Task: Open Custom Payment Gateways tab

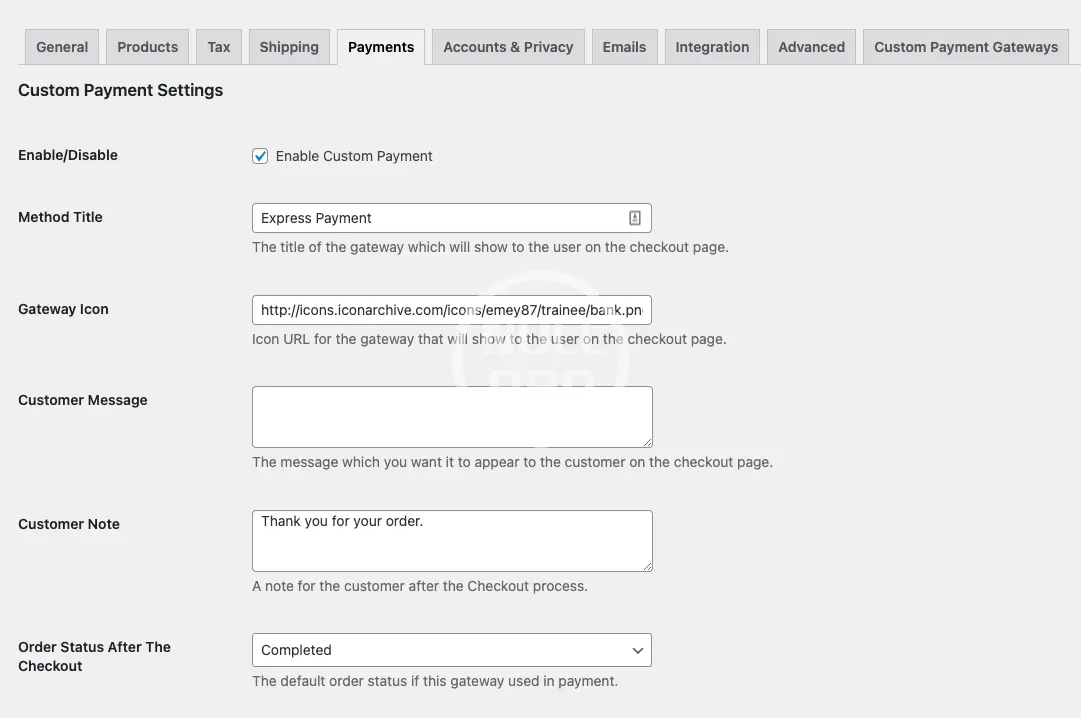Action: coord(965,47)
